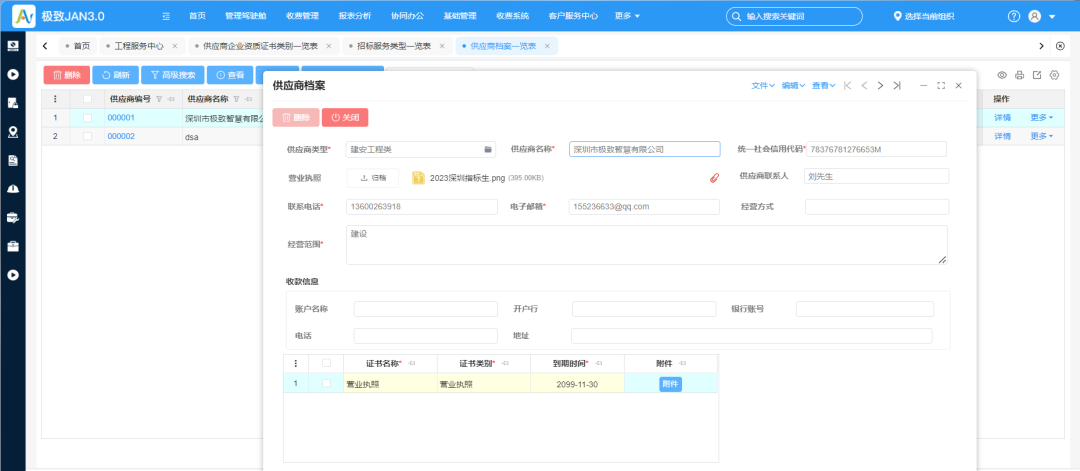Click the user avatar icon
This screenshot has height=471, width=1080.
pos(1034,16)
